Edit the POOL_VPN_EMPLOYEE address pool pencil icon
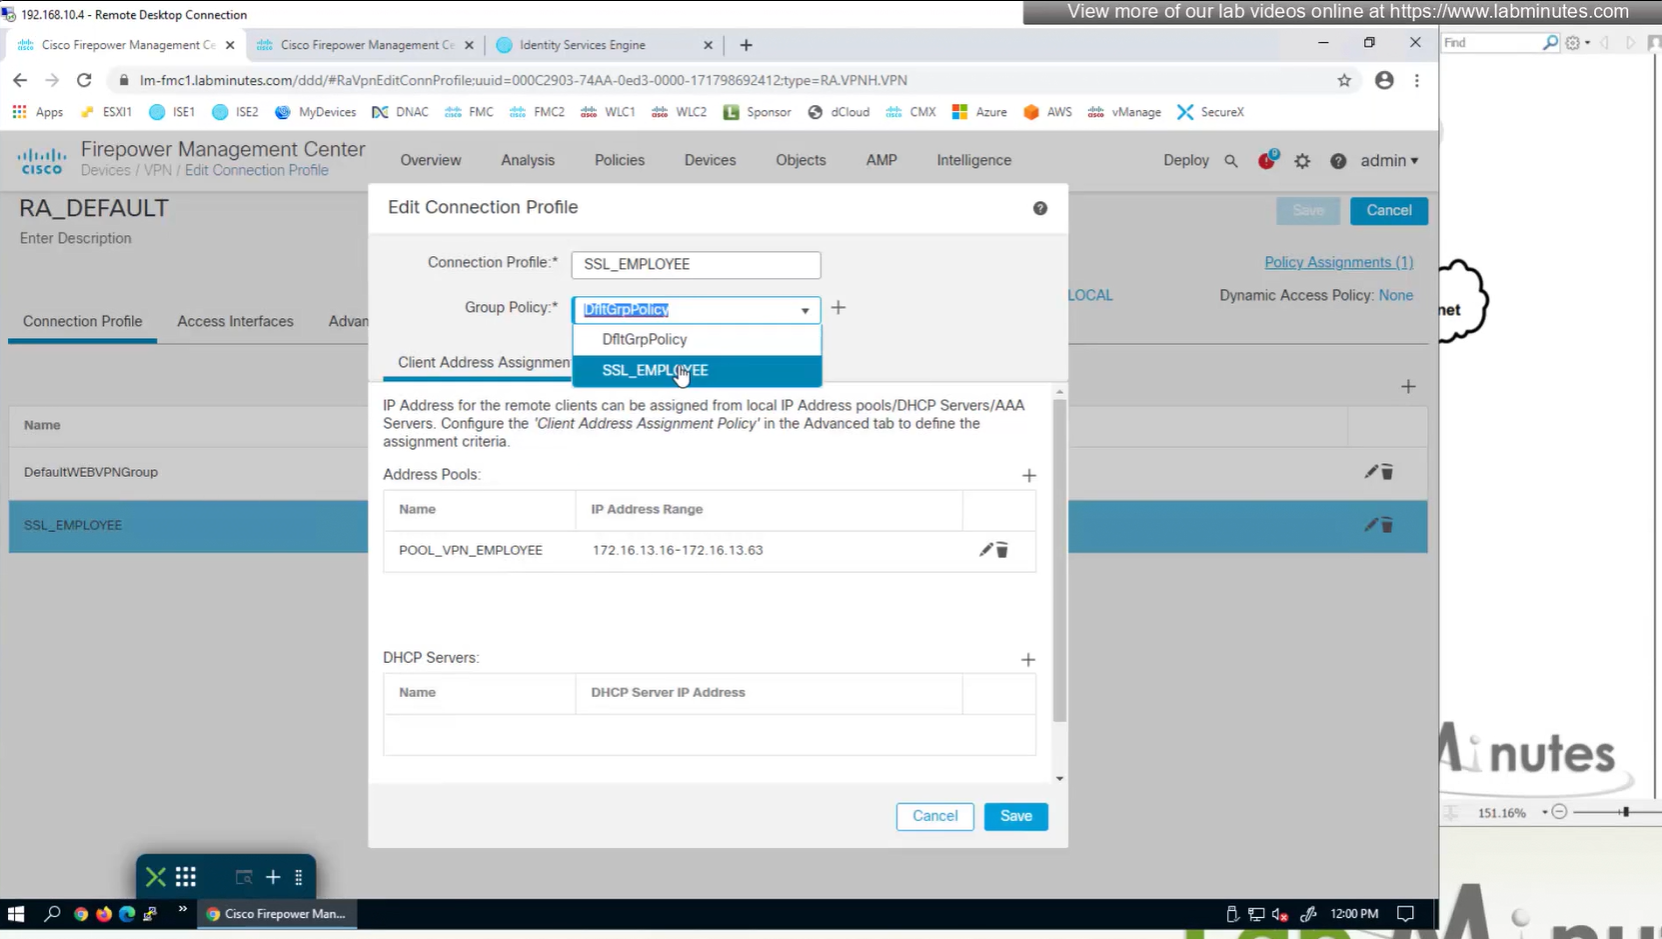Screen dimensions: 1662x939 [985, 550]
